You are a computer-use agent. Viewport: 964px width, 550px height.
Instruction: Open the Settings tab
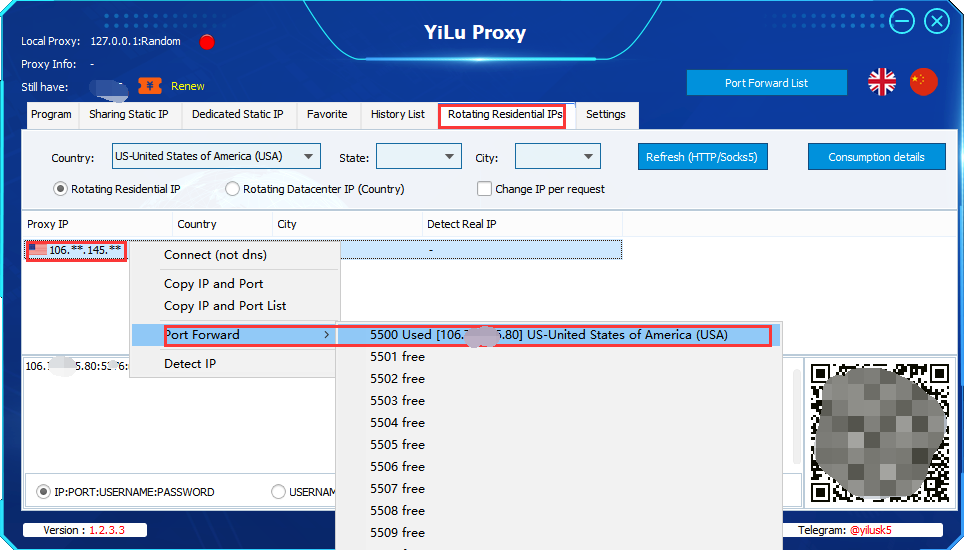tap(606, 114)
